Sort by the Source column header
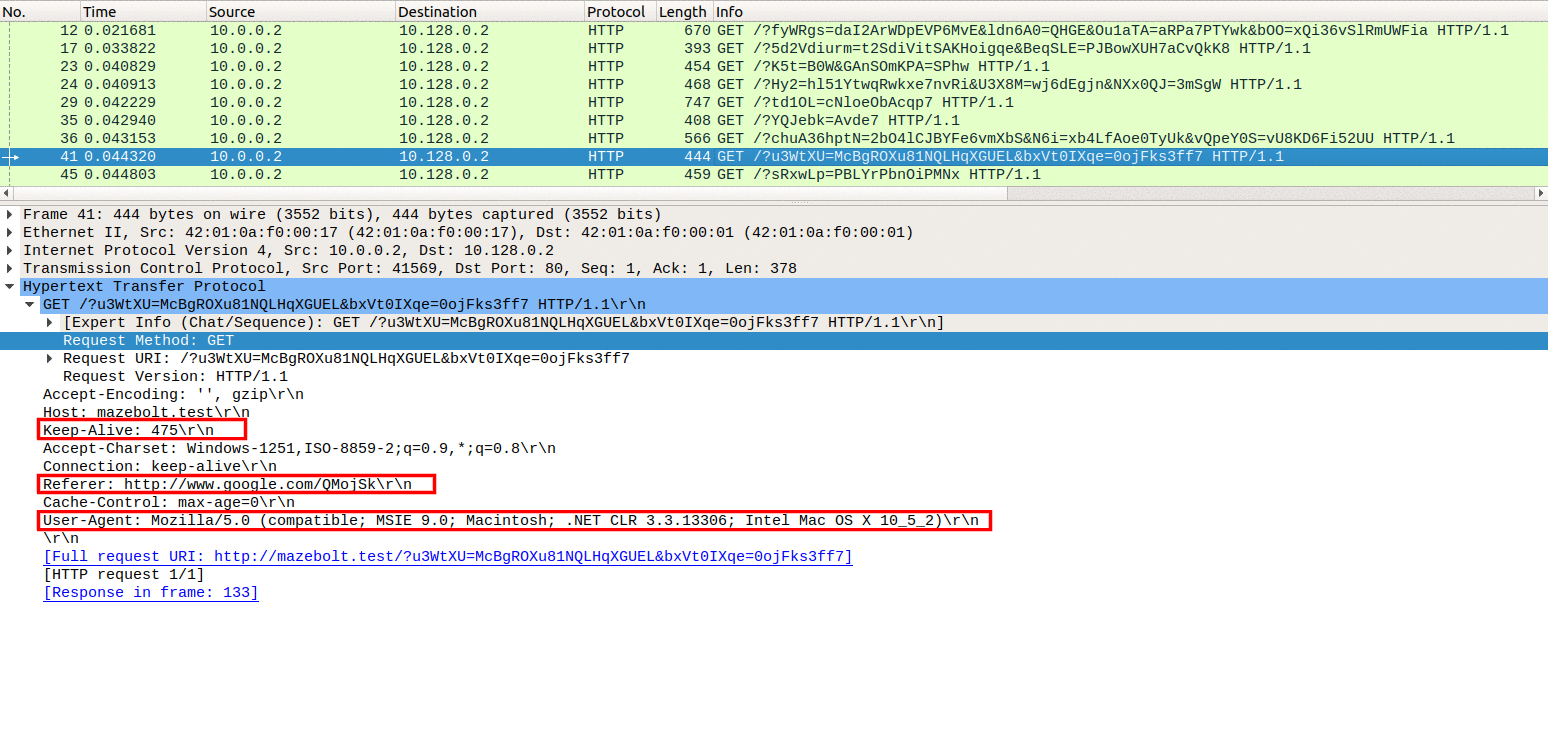 click(x=300, y=11)
